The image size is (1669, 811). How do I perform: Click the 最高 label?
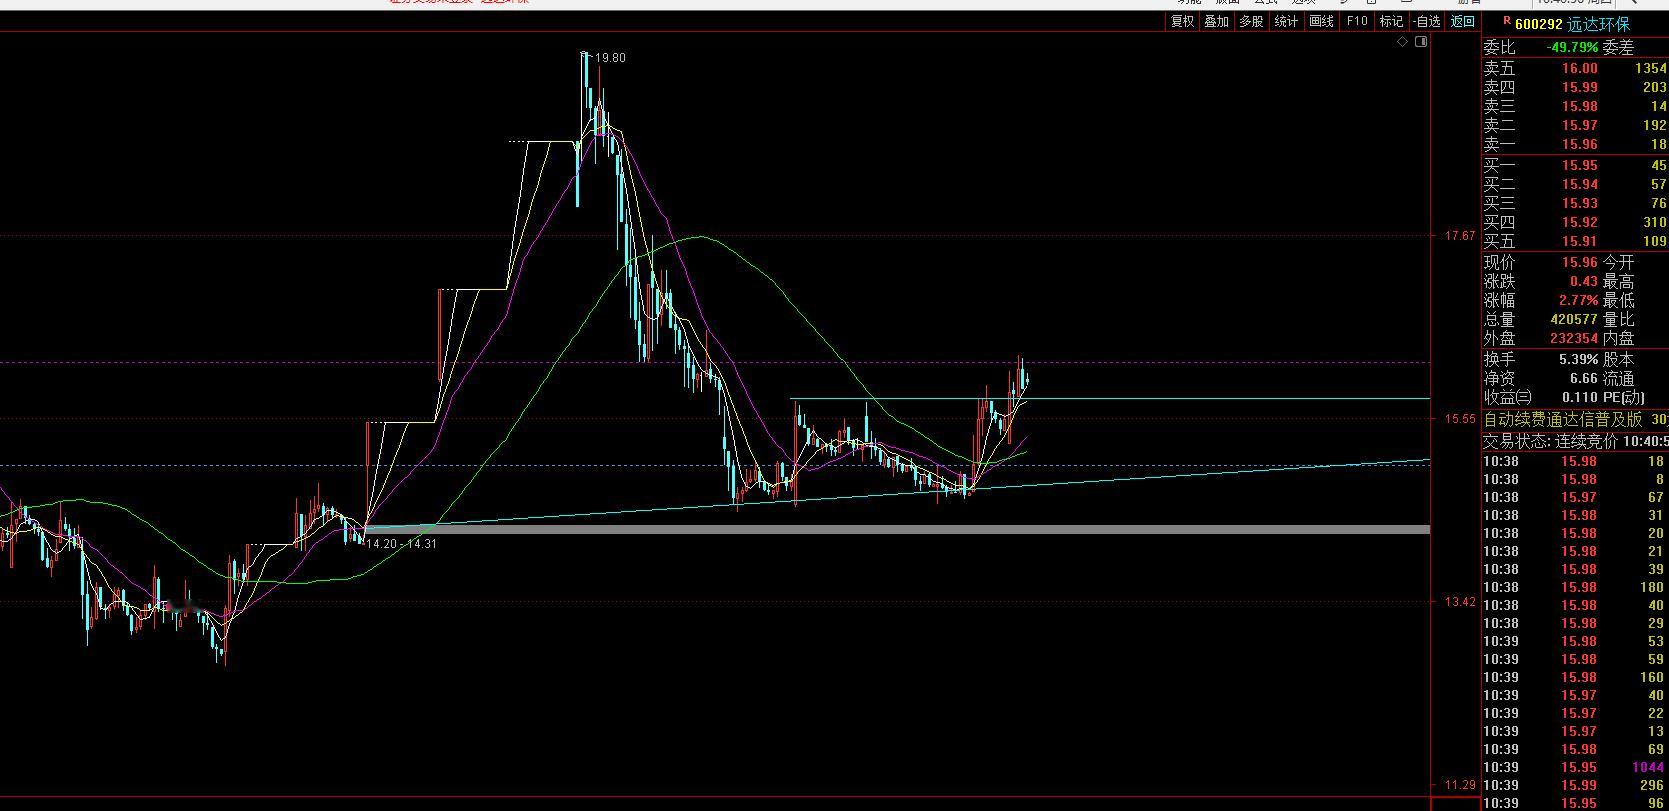point(1618,281)
